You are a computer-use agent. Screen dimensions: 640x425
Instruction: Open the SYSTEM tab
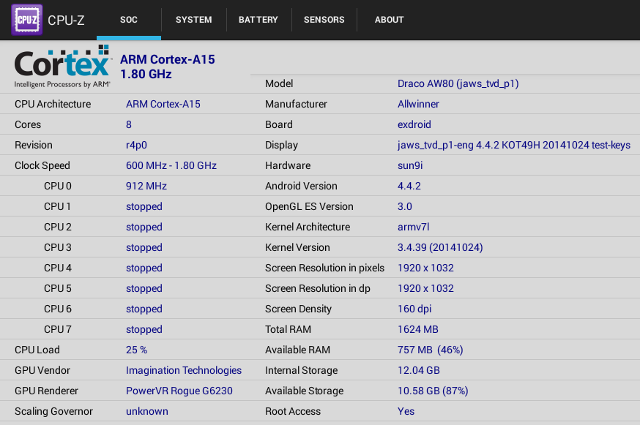194,20
